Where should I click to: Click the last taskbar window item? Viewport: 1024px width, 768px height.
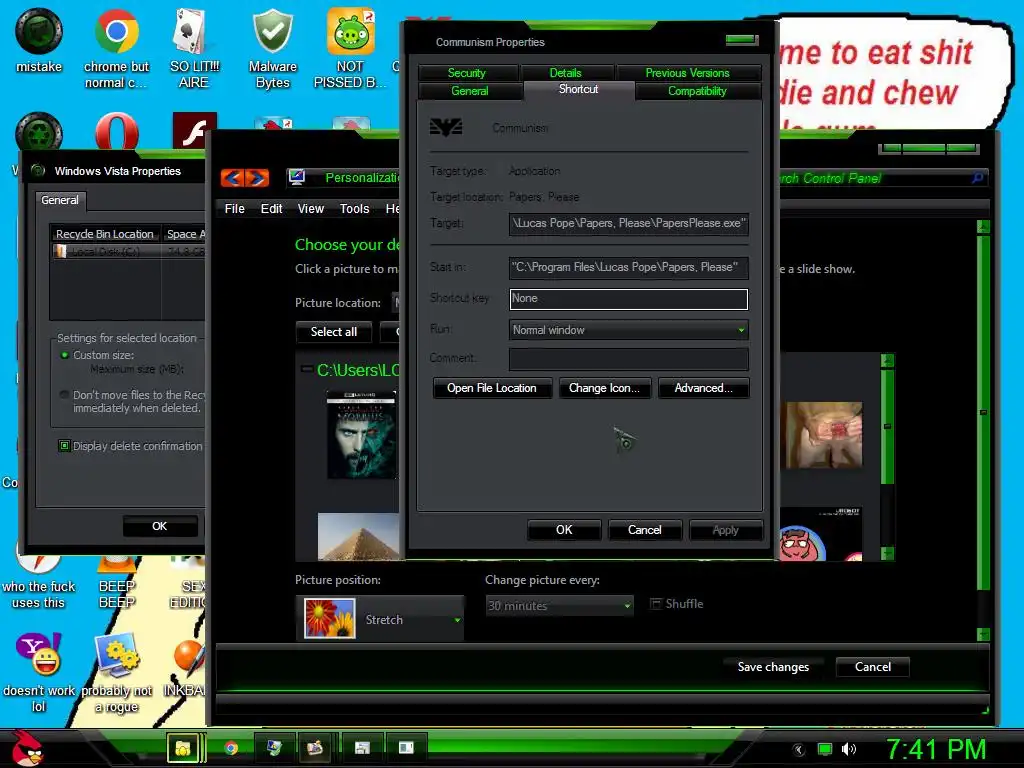406,748
